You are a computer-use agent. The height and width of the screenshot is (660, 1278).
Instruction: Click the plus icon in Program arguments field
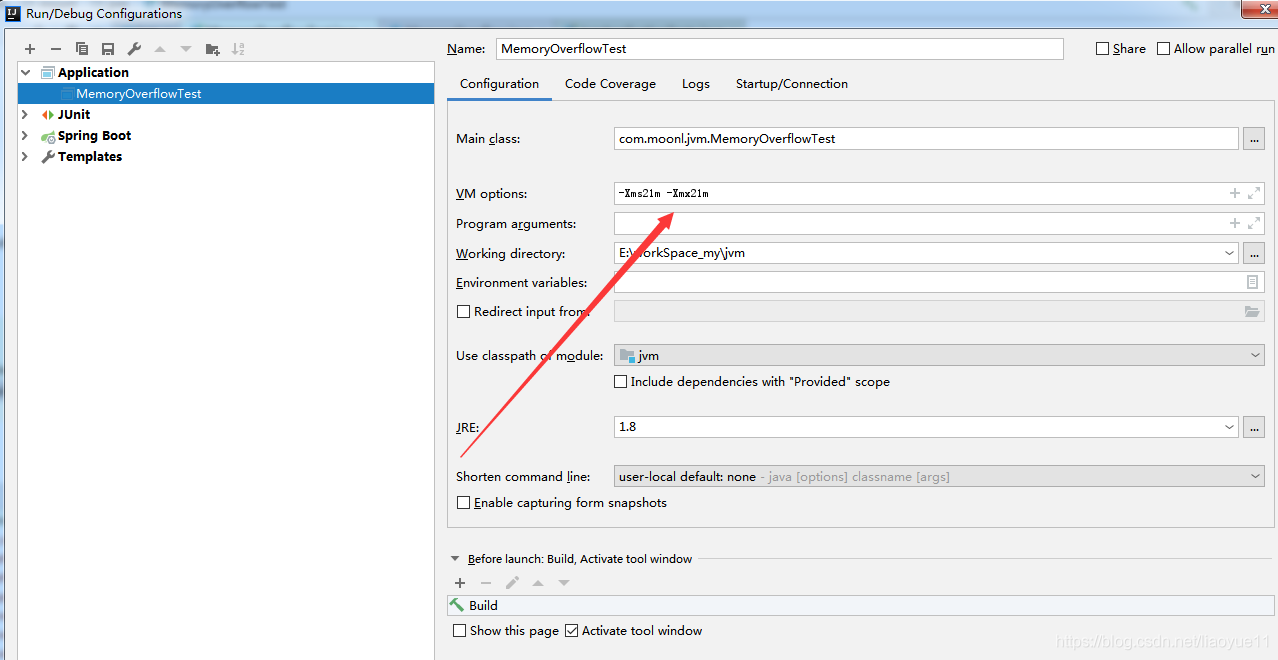pos(1235,224)
